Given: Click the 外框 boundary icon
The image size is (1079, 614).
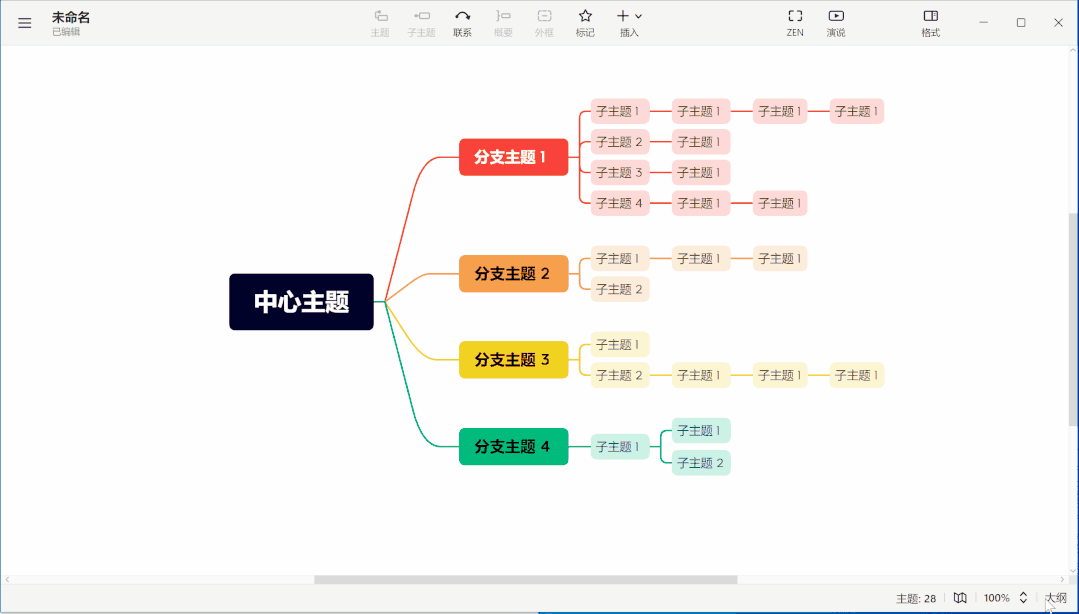Looking at the screenshot, I should [544, 16].
